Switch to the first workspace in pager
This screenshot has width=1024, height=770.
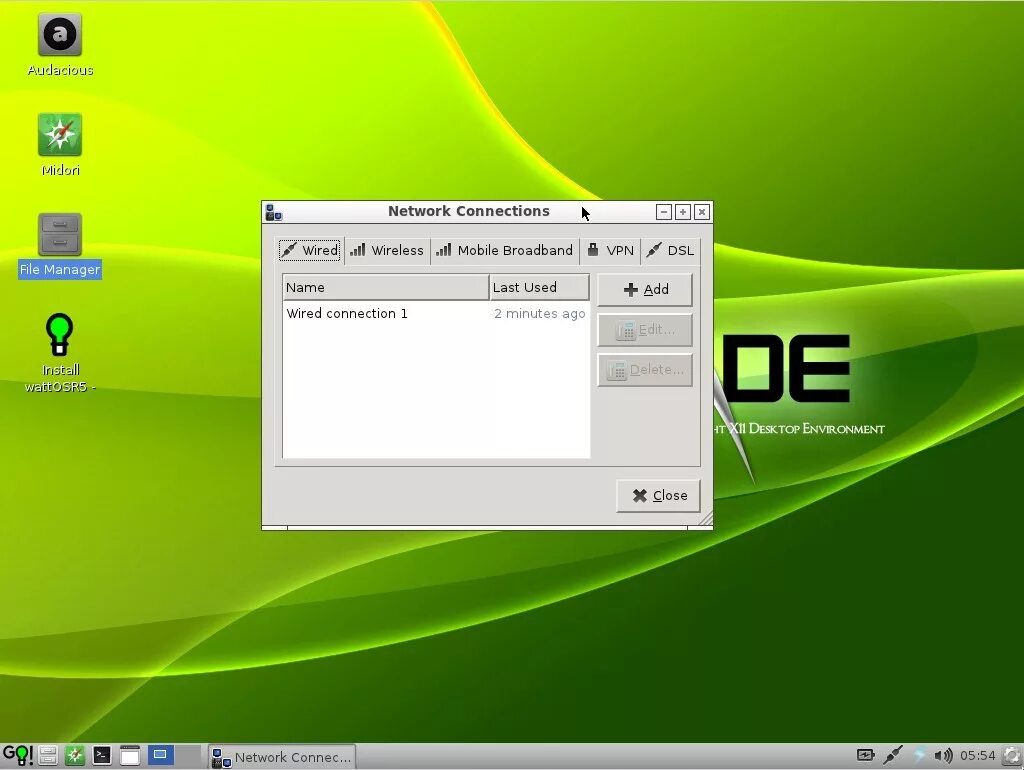[161, 756]
